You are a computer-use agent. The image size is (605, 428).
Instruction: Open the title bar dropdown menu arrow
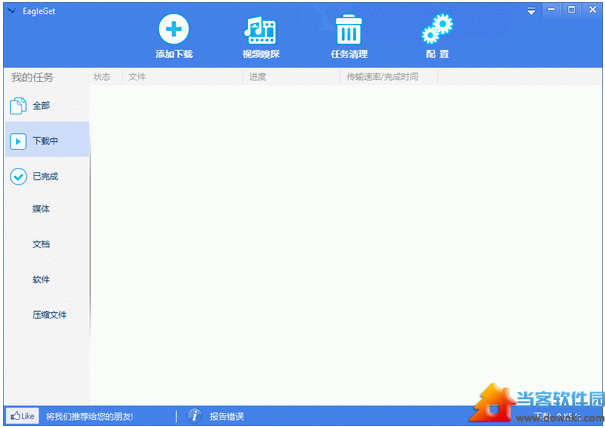click(531, 11)
